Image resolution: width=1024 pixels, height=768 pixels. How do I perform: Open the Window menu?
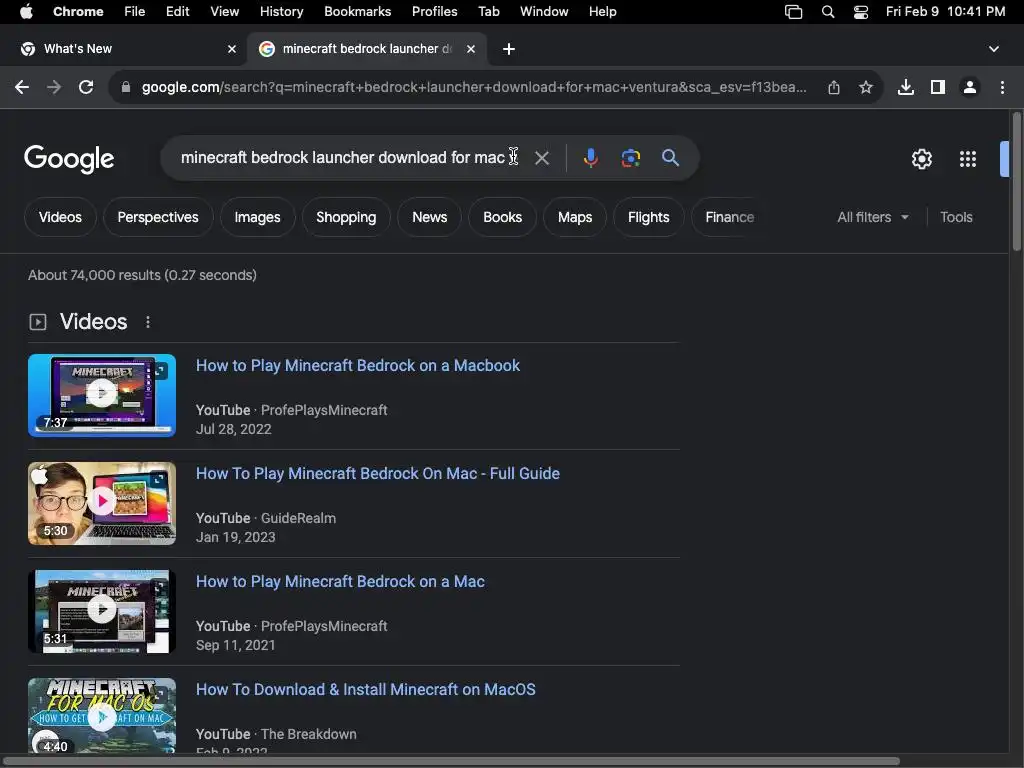[x=544, y=12]
